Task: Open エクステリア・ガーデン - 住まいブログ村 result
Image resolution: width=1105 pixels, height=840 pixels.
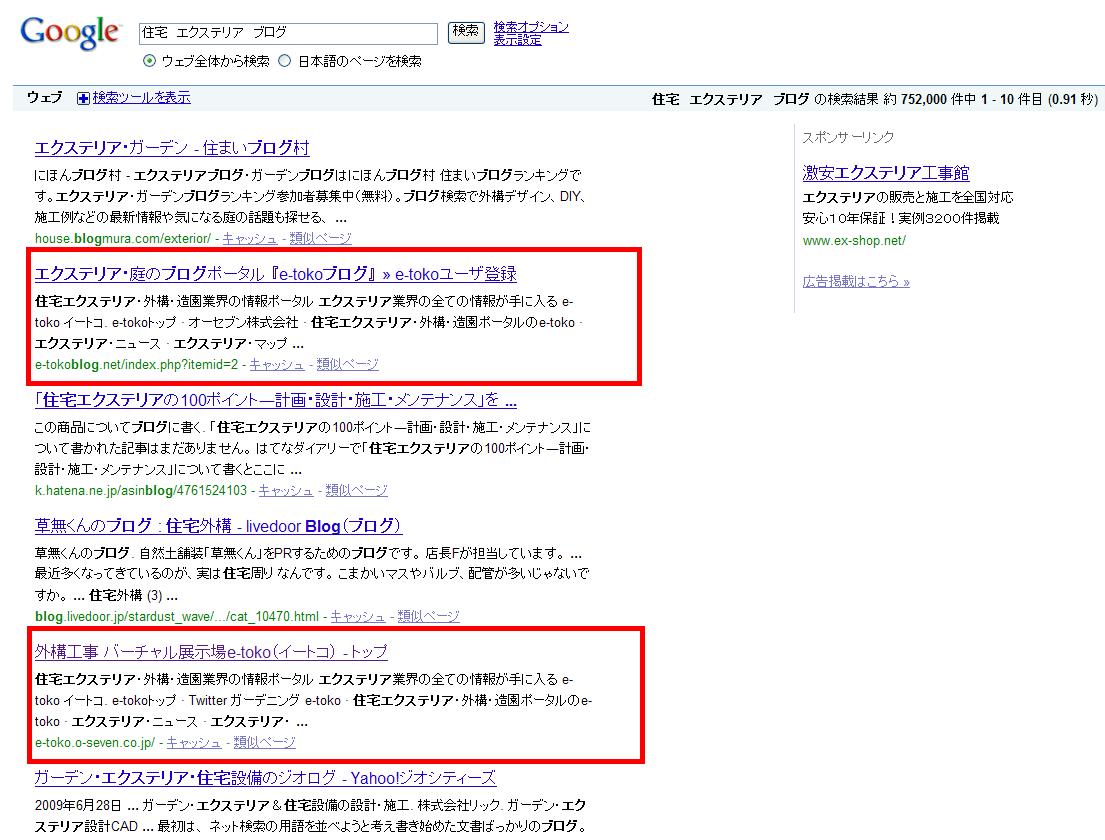Action: click(172, 148)
